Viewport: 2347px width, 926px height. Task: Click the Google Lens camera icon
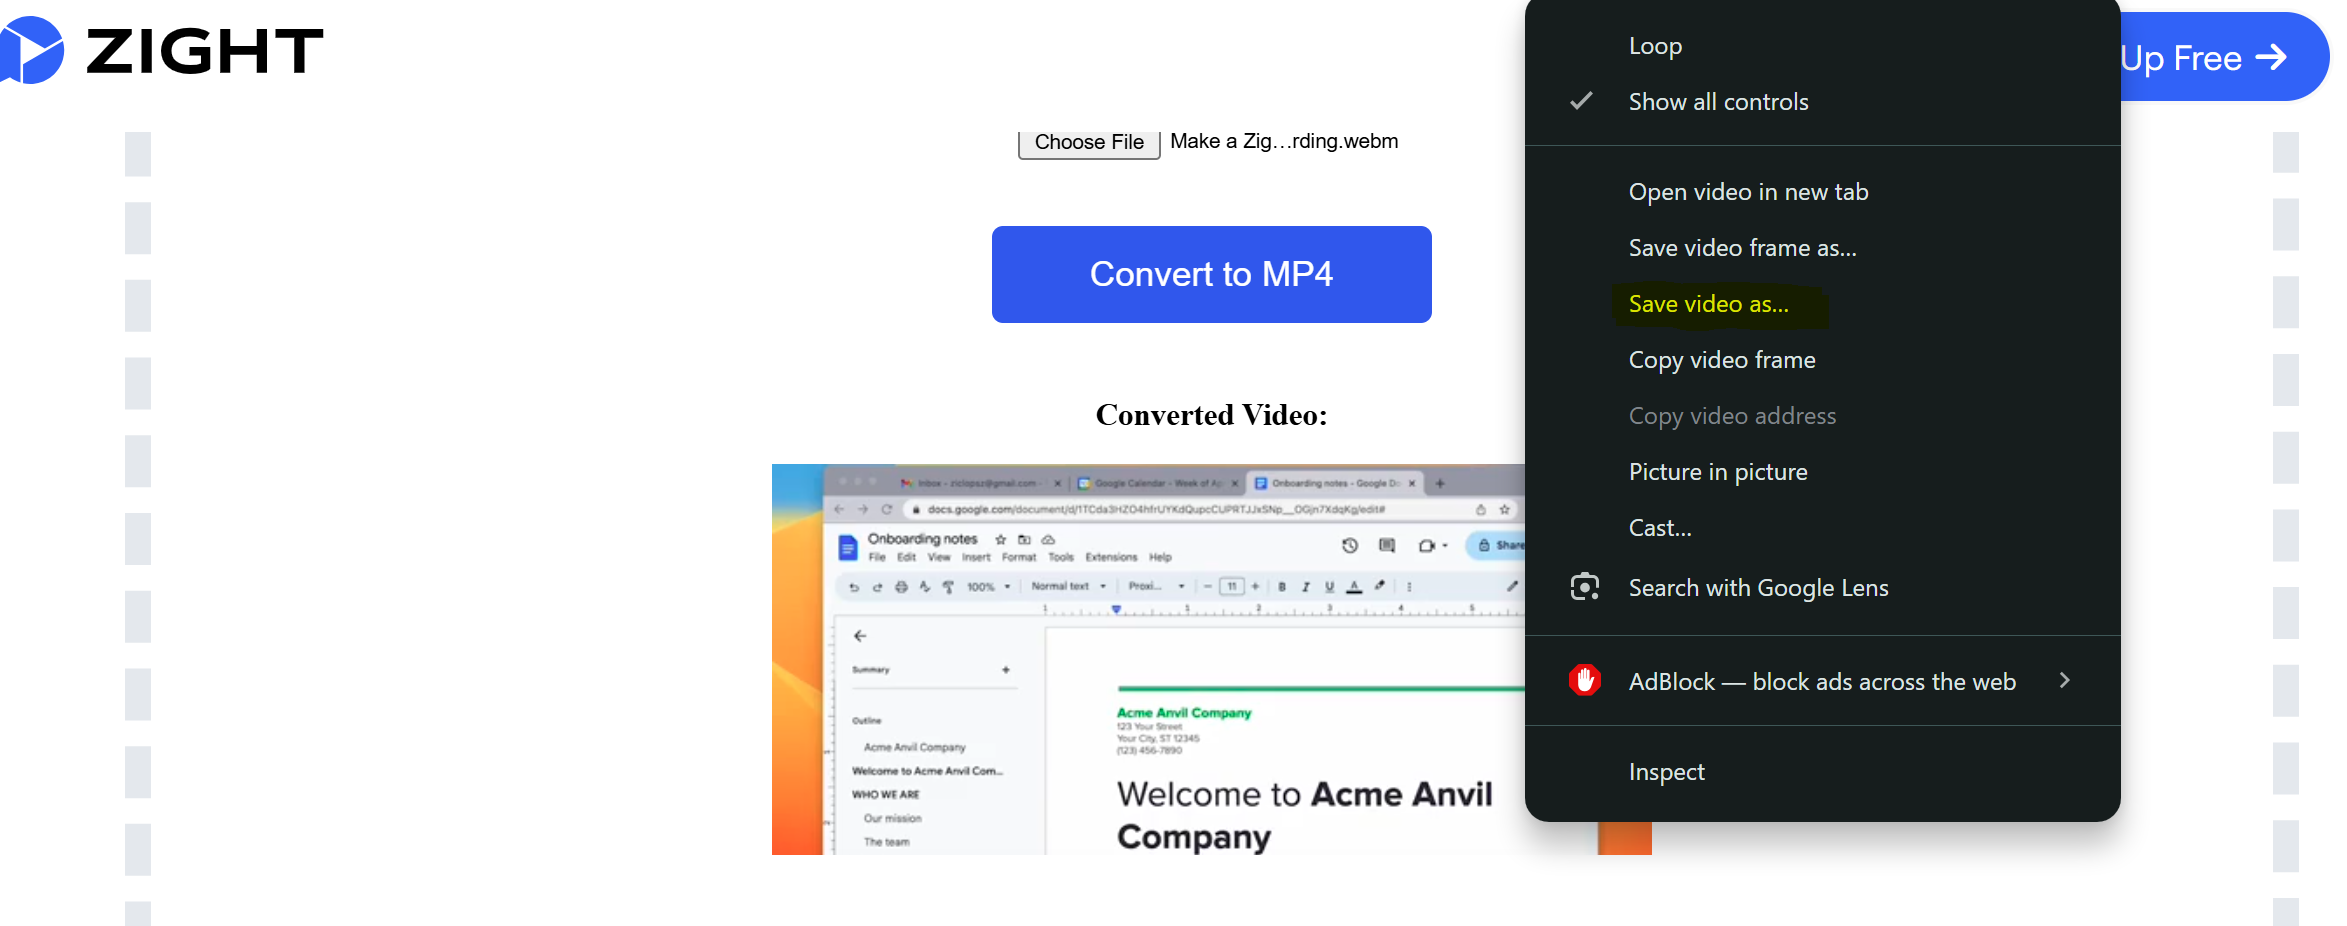[1585, 587]
